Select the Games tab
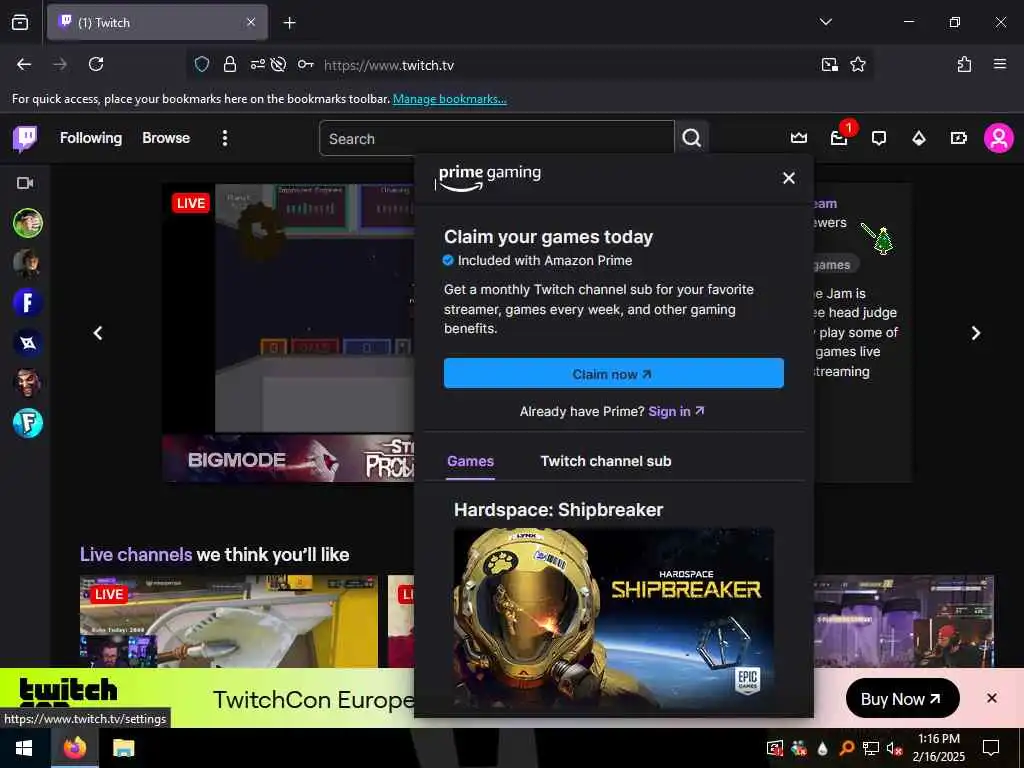 (x=470, y=461)
